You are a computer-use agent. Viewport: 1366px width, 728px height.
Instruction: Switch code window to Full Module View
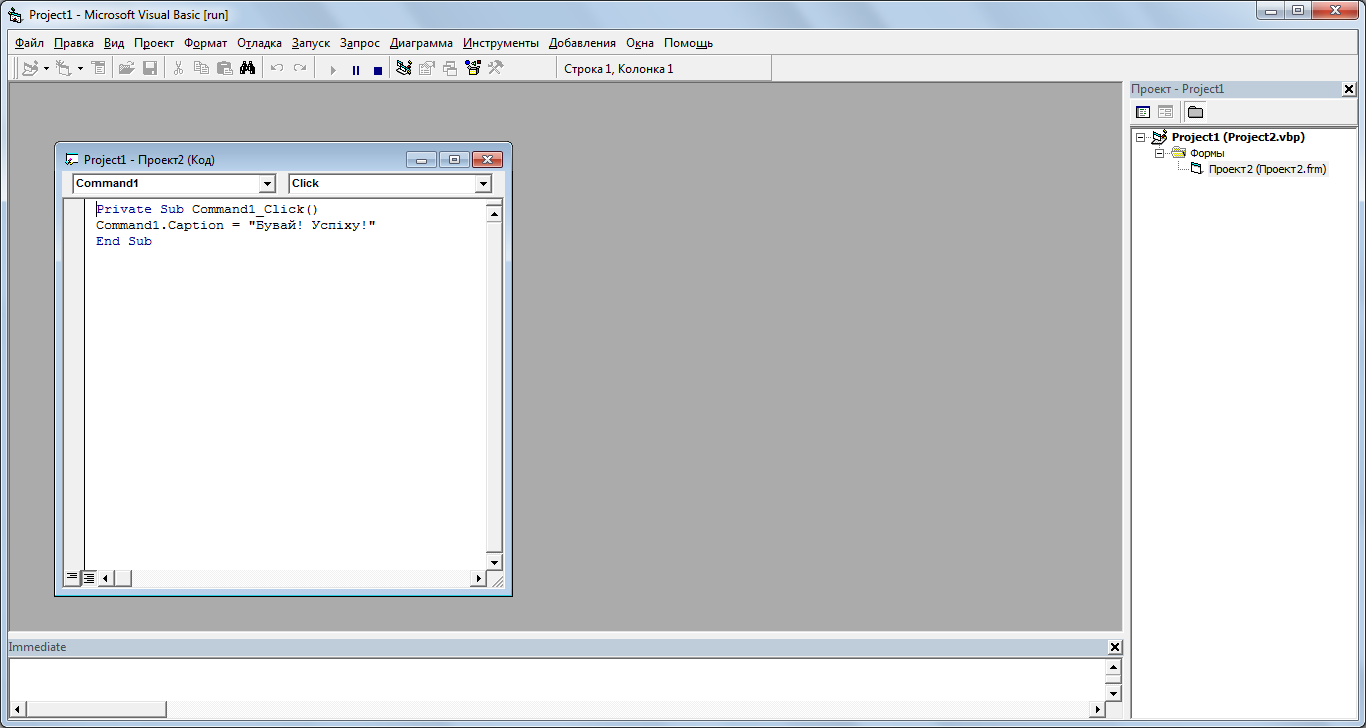(88, 578)
